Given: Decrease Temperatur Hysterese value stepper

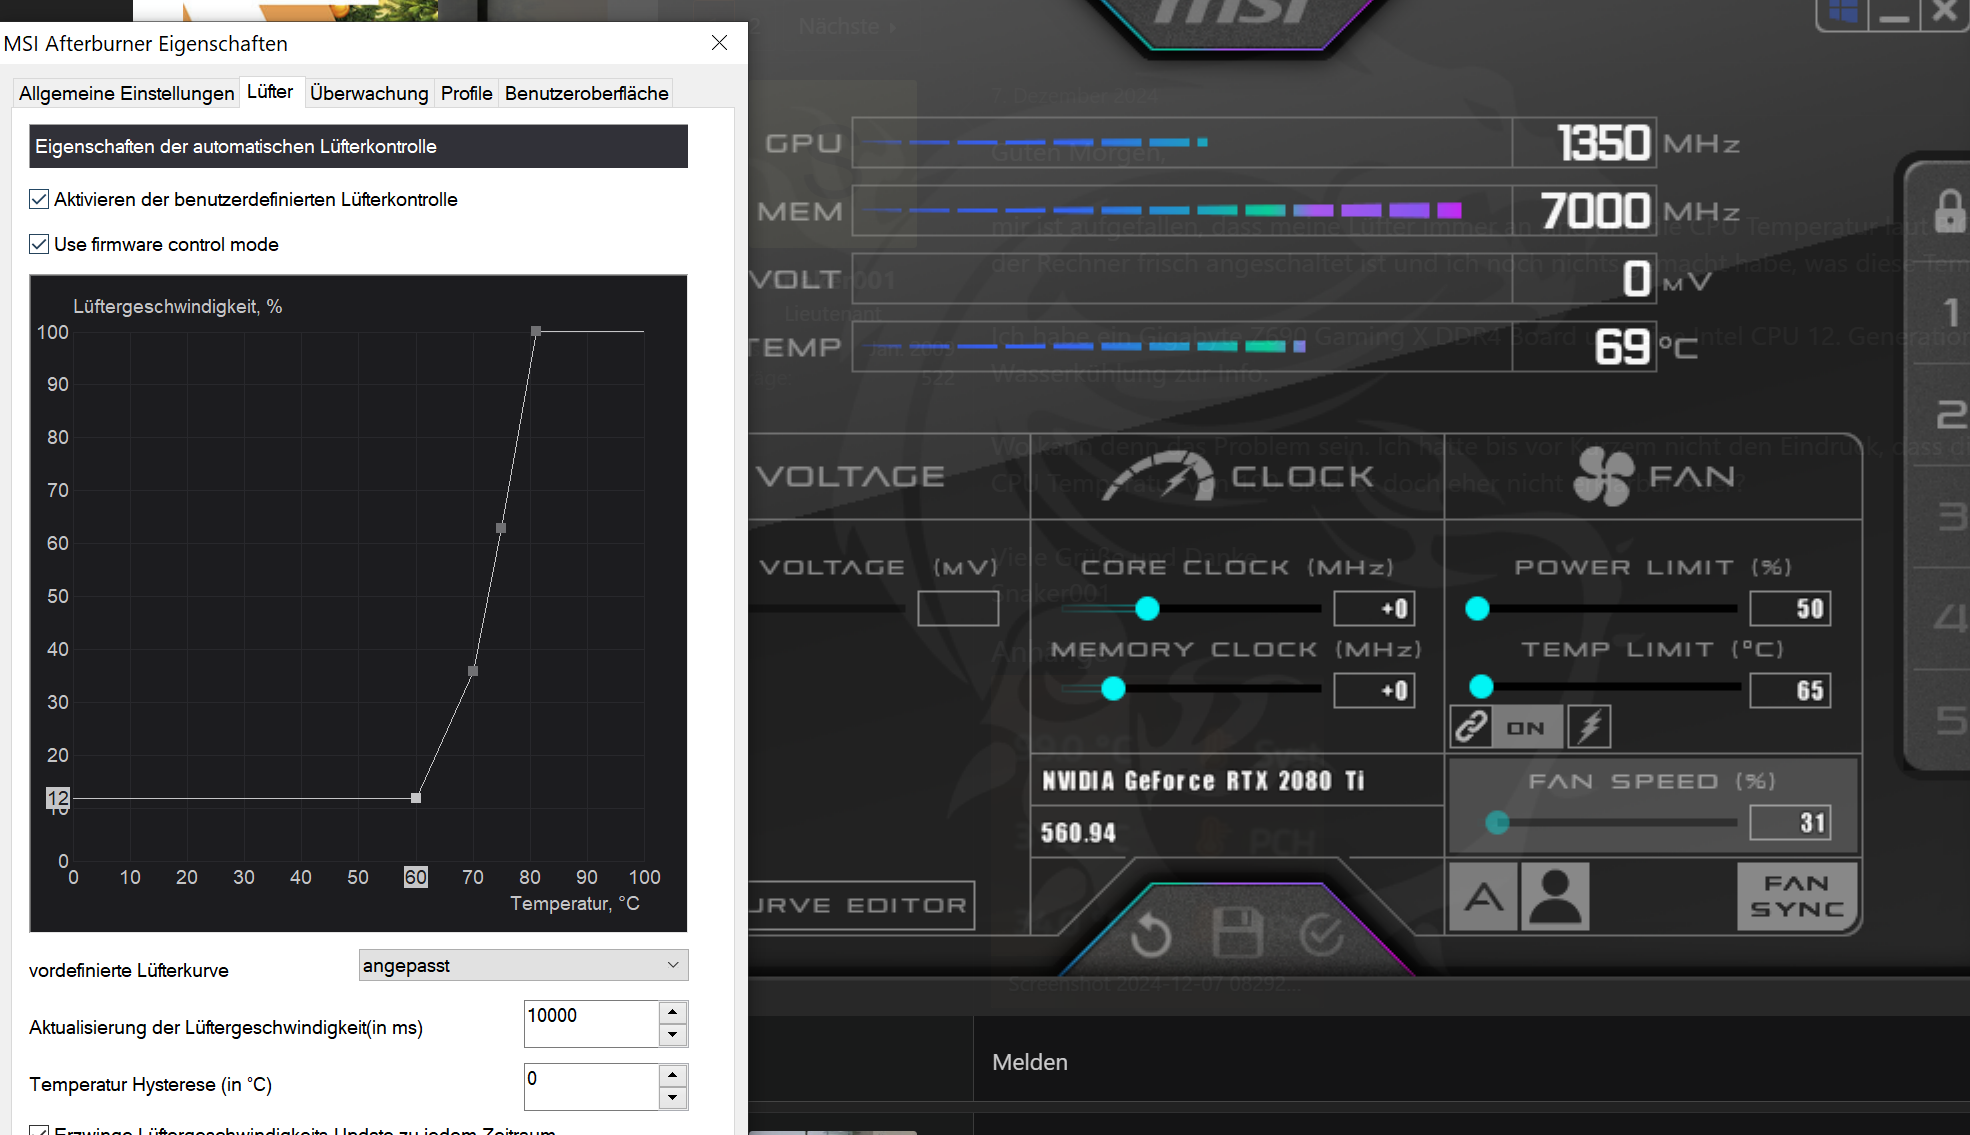Looking at the screenshot, I should coord(673,1098).
